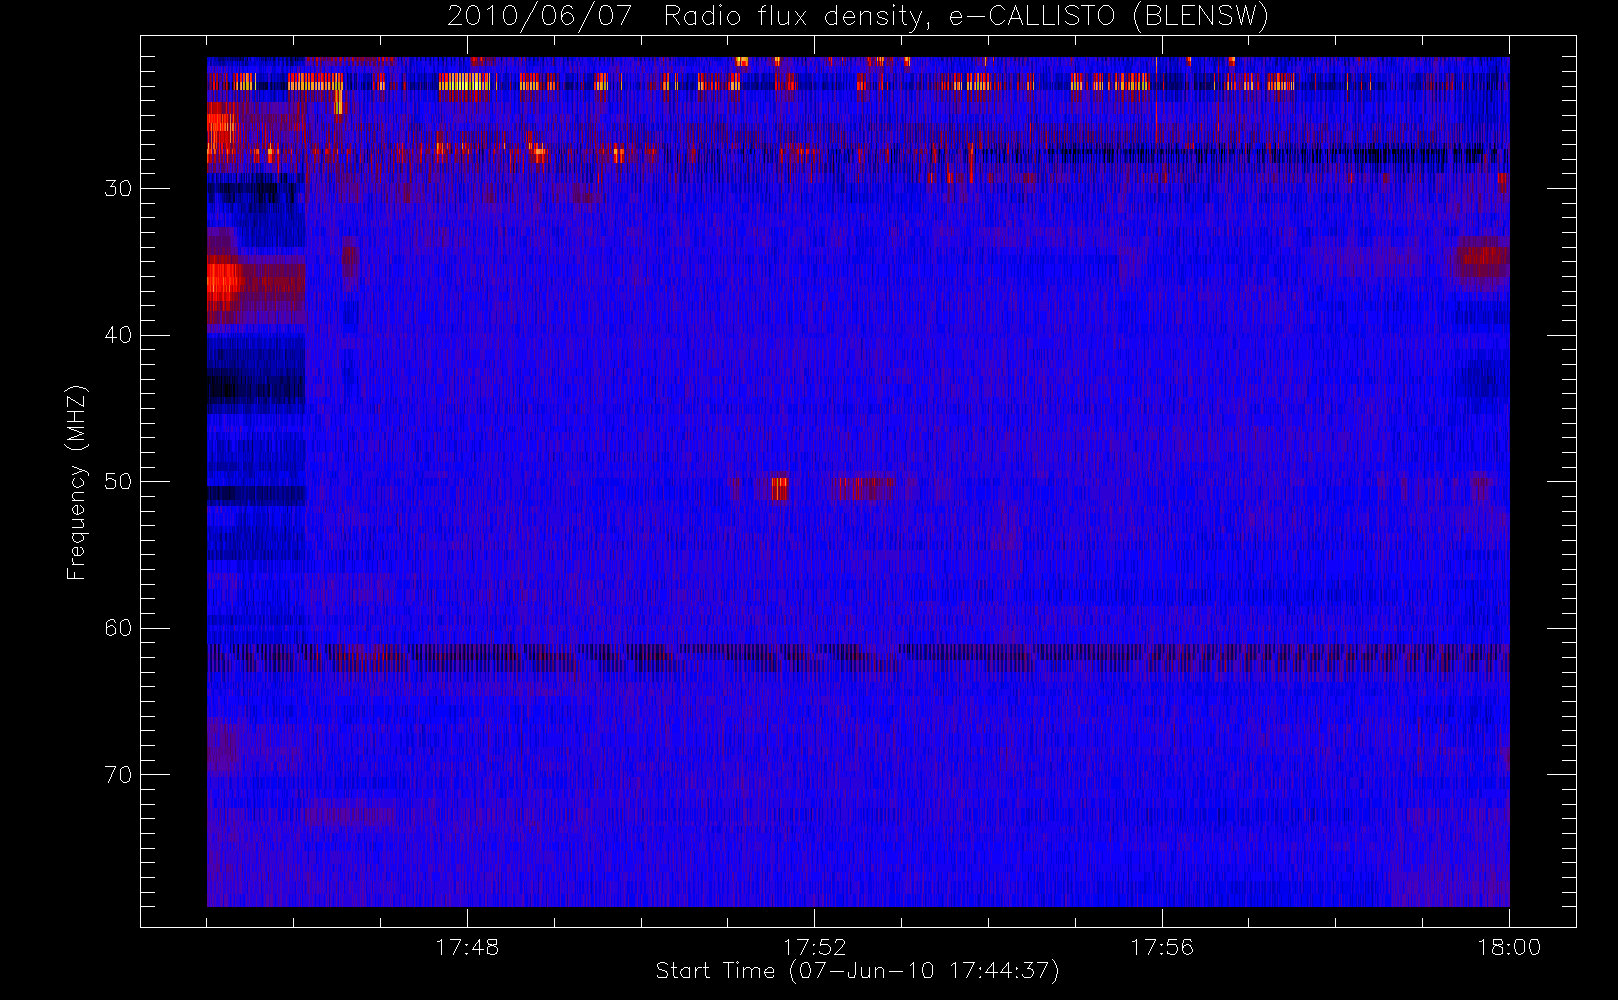
Task: Click the plot title mentioning e-CALLISTO (BLENSW)
Action: click(858, 17)
